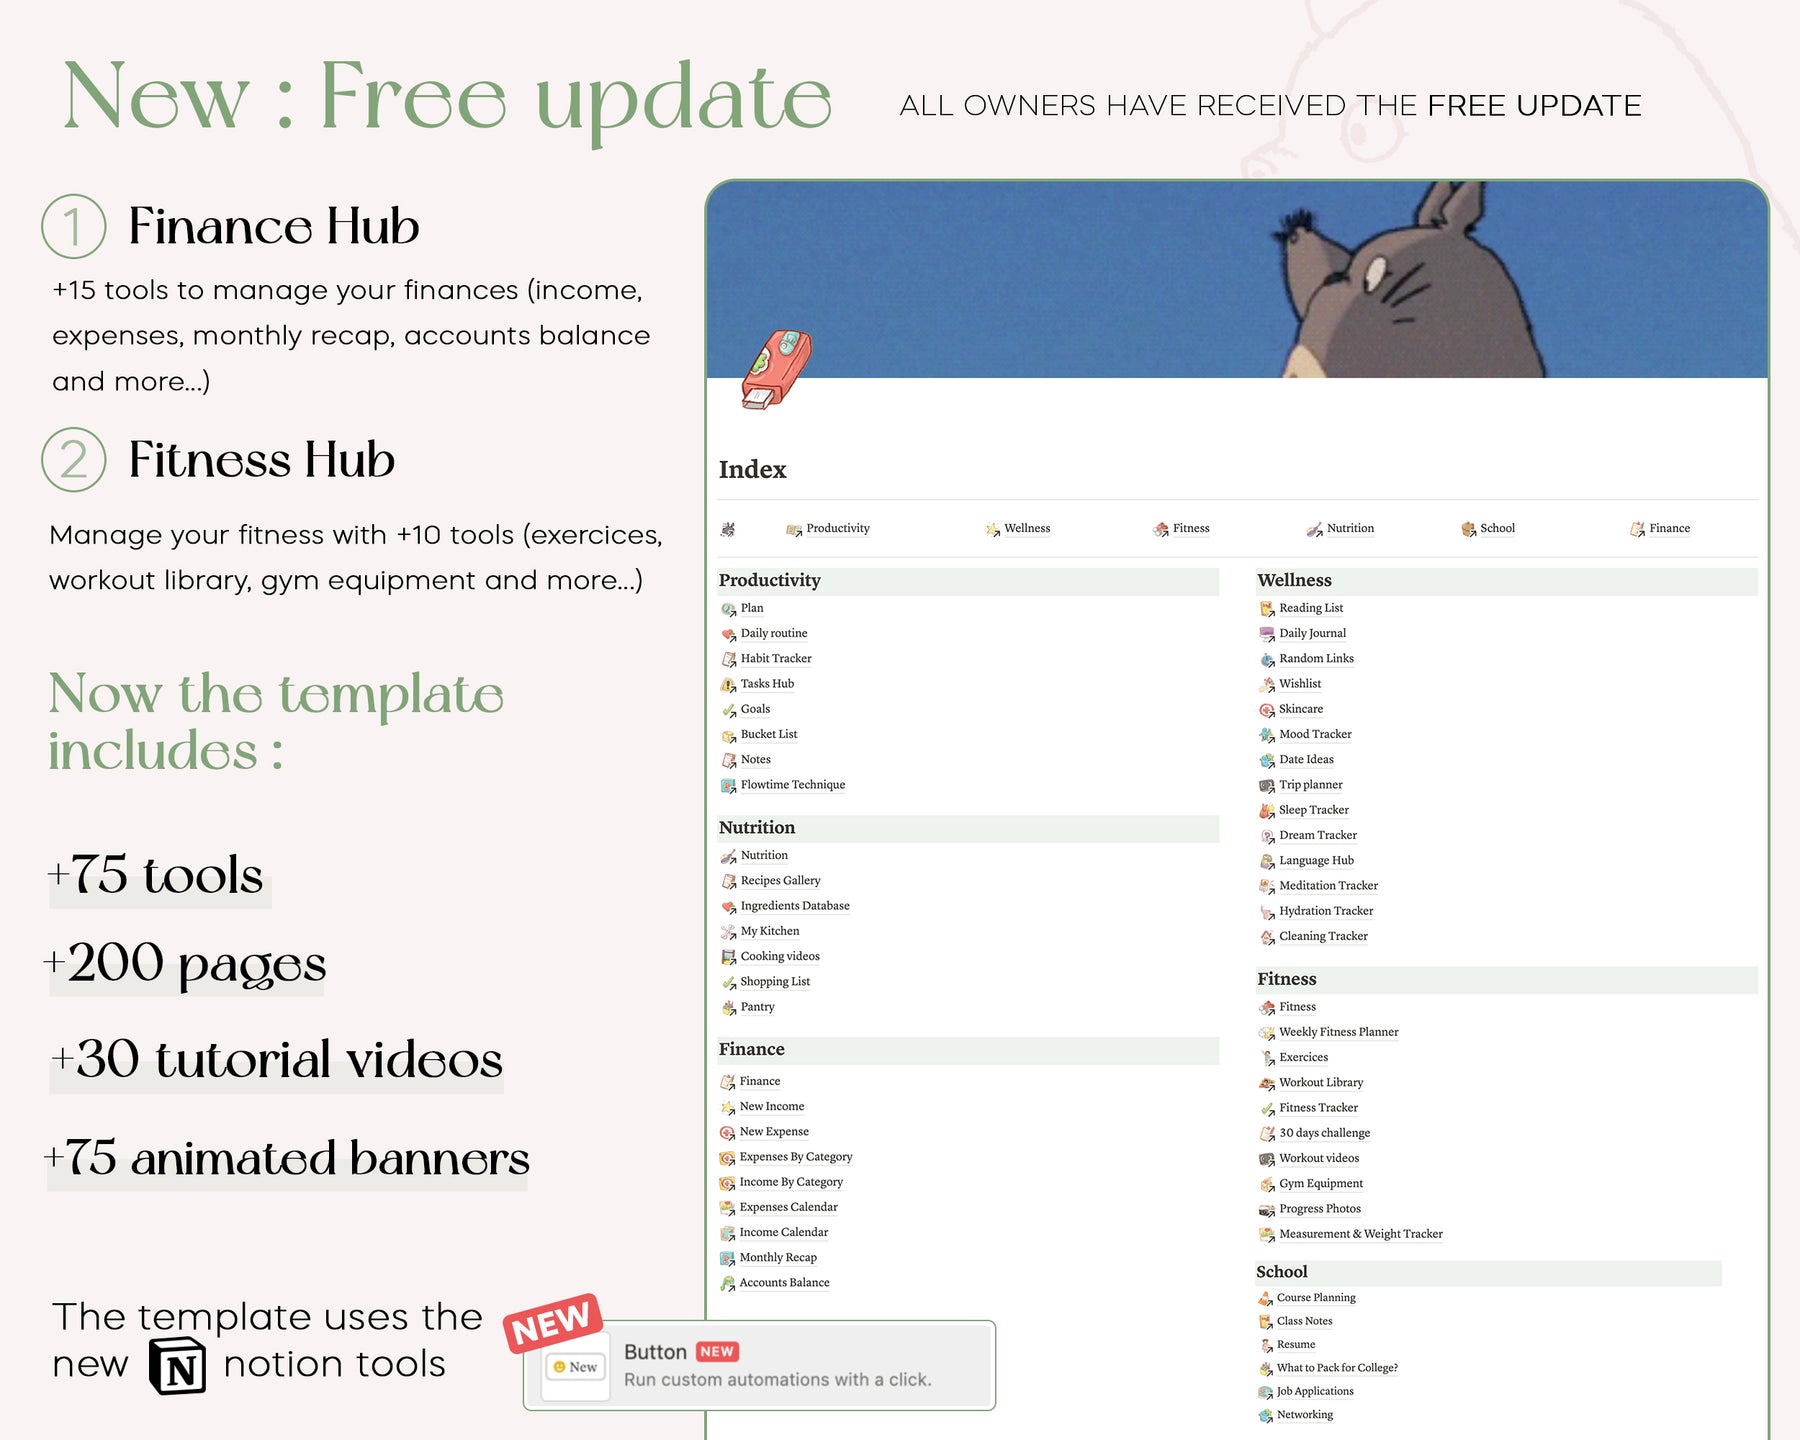Image resolution: width=1800 pixels, height=1440 pixels.
Task: Open the Wellness navigation item
Action: (1026, 528)
